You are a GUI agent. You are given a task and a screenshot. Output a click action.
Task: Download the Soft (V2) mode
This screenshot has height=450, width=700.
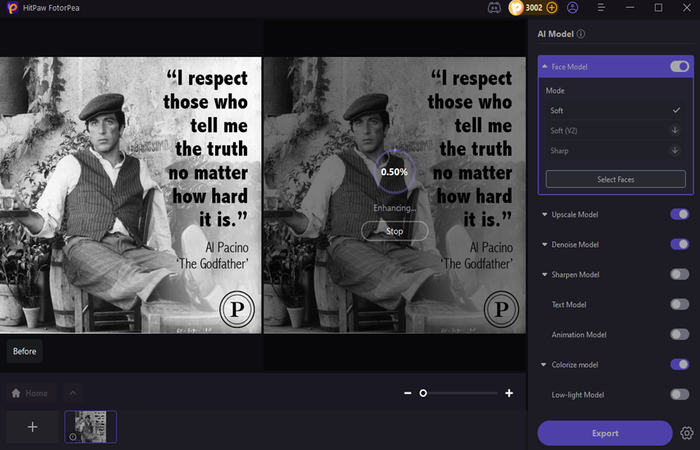(675, 130)
